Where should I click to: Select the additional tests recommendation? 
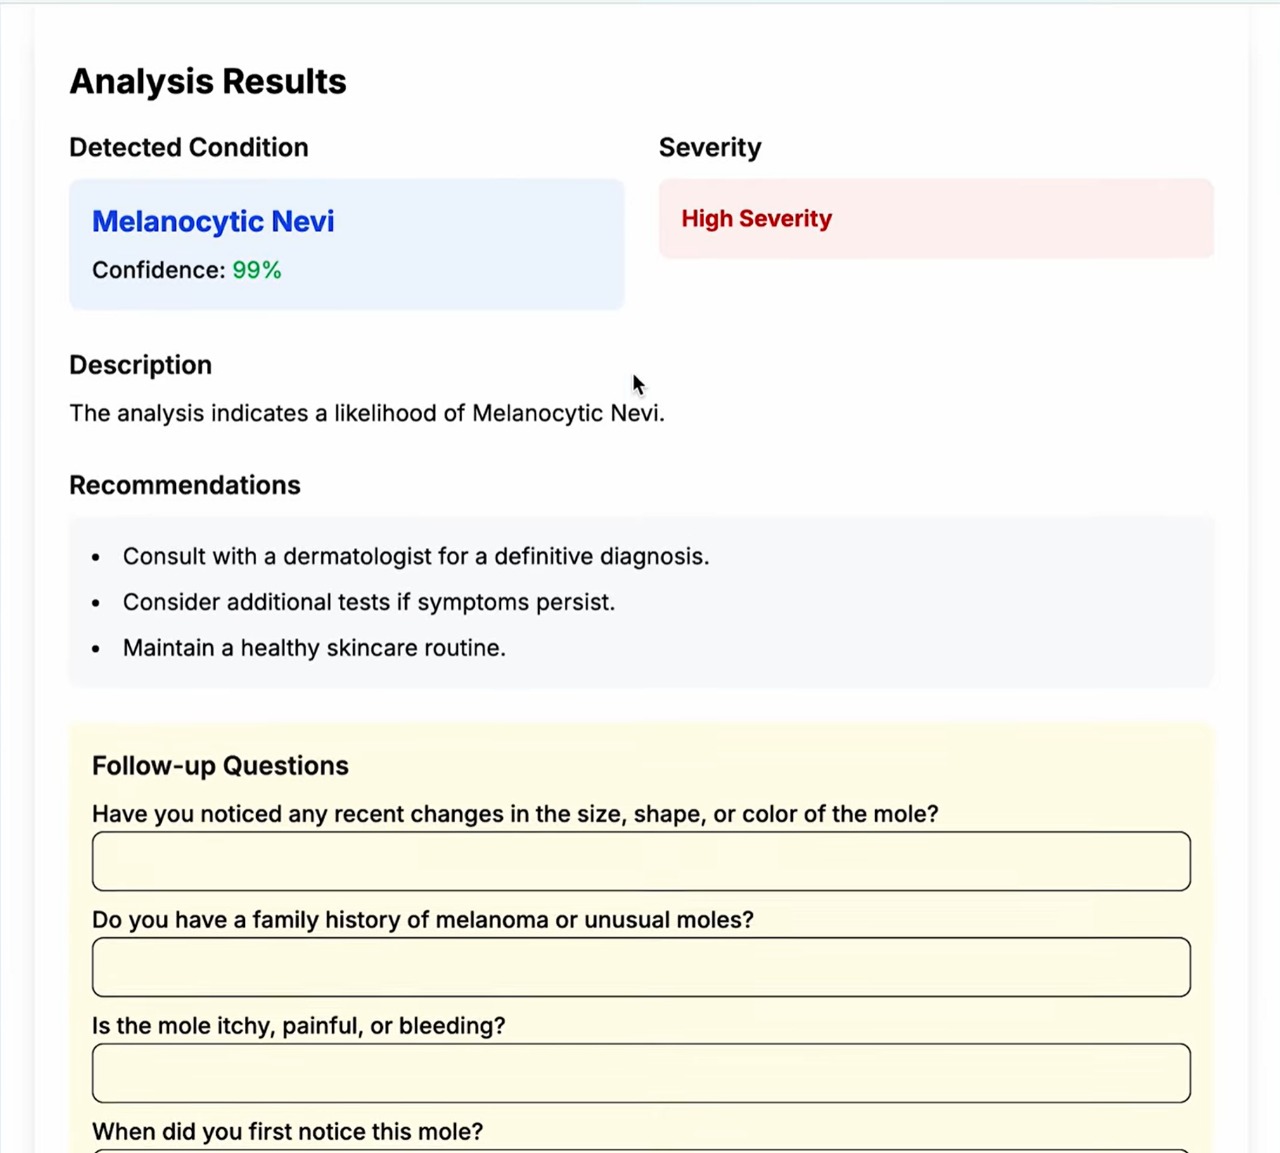tap(368, 602)
